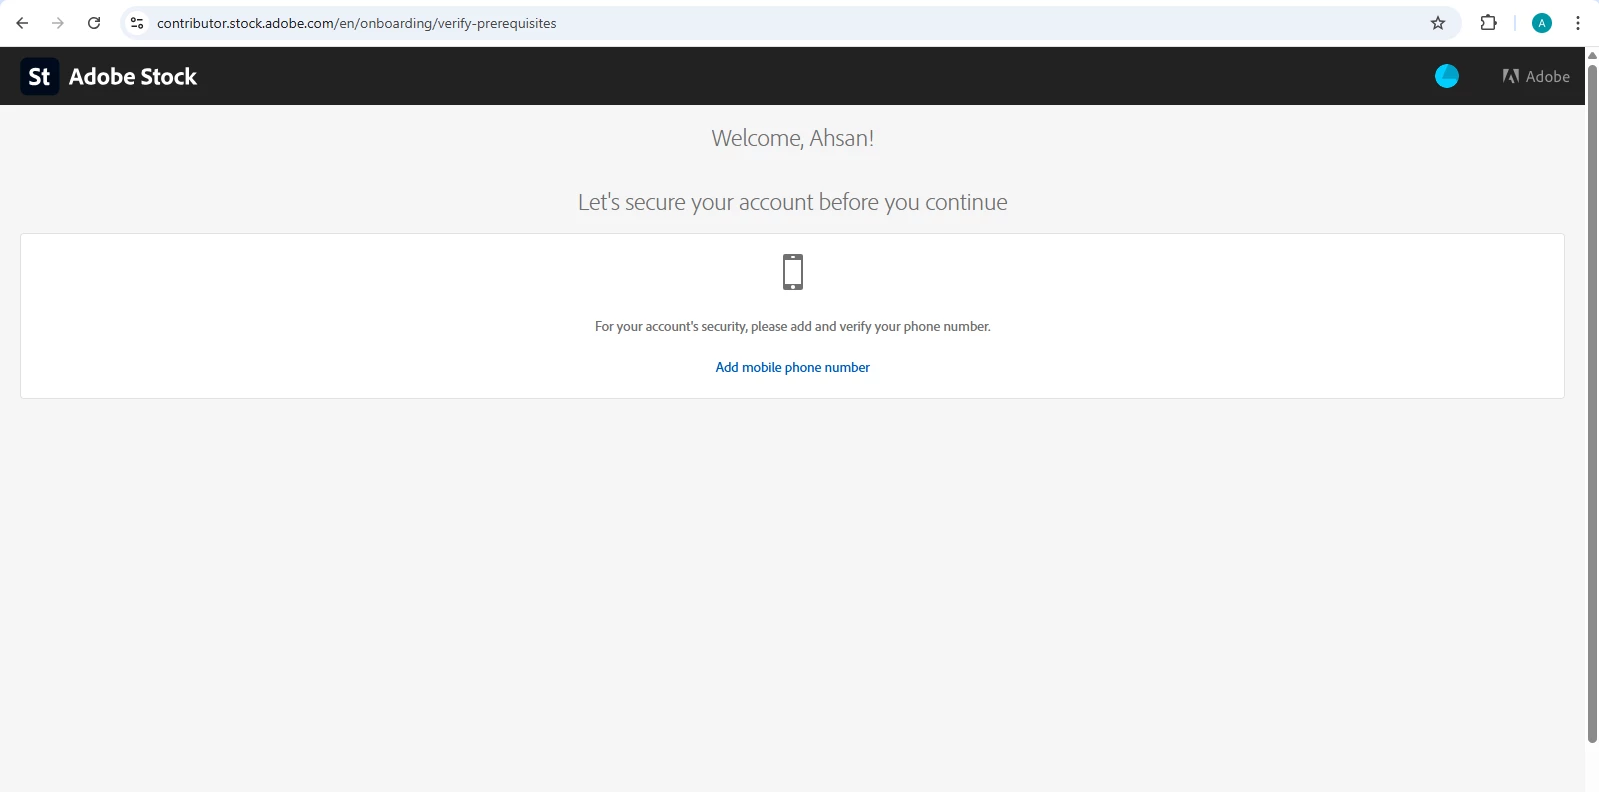Click the "Welcome, Ahsan!" heading
The height and width of the screenshot is (792, 1599).
792,138
